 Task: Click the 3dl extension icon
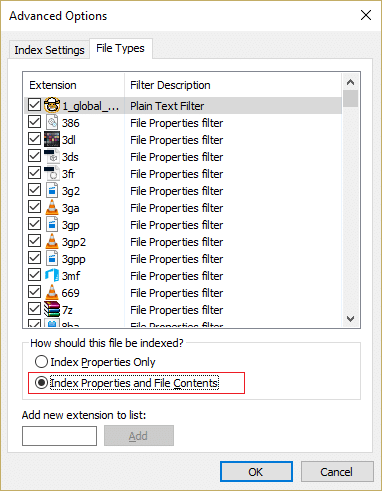(52, 139)
